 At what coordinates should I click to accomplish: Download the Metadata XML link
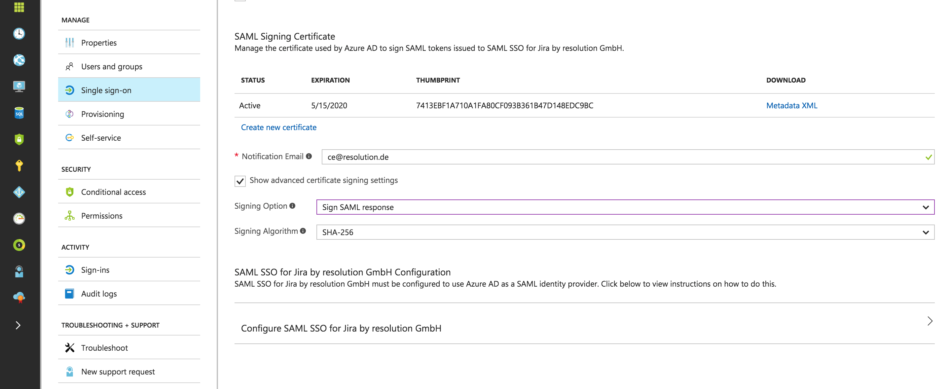(x=791, y=105)
